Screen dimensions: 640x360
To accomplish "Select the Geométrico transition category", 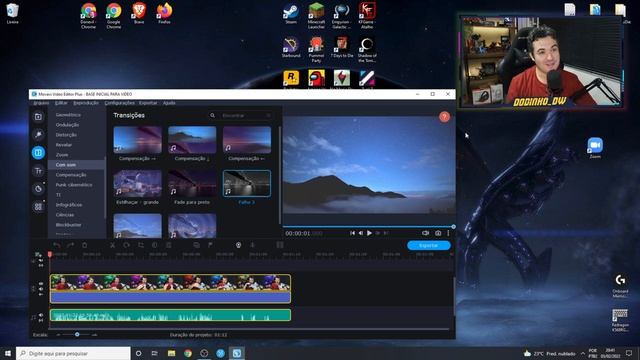I will [x=68, y=115].
